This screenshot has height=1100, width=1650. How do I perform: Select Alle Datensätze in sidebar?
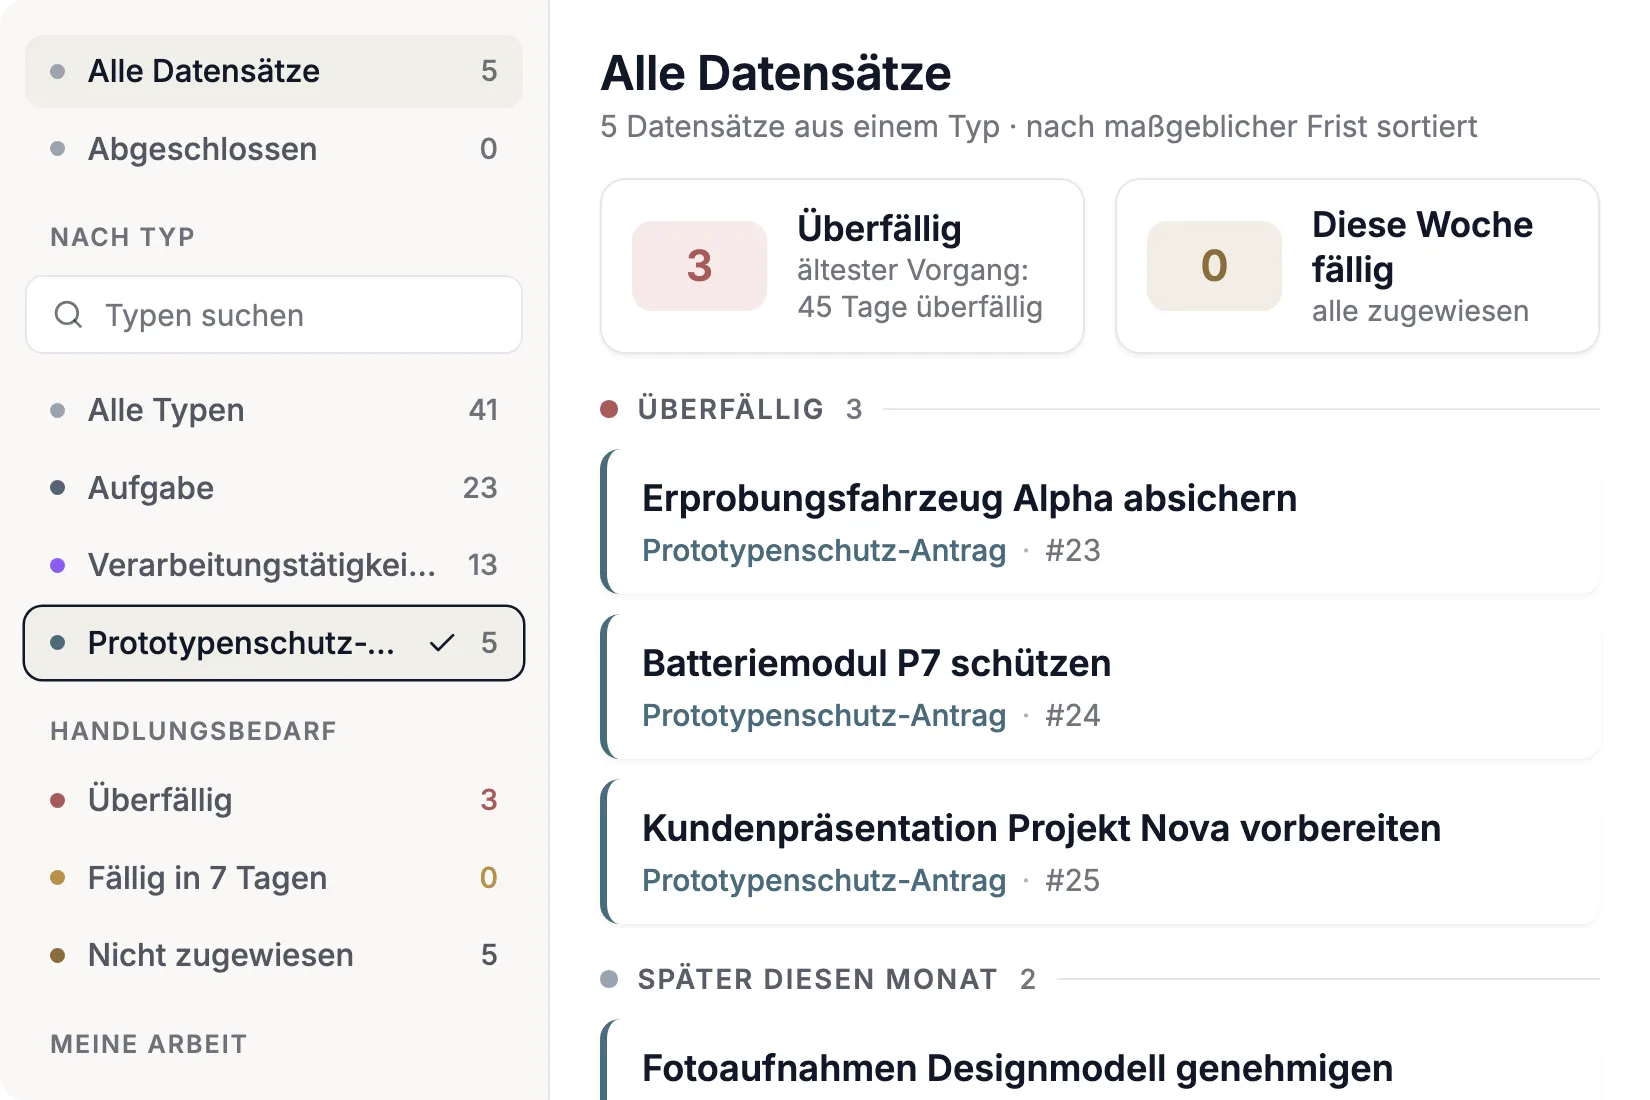274,71
